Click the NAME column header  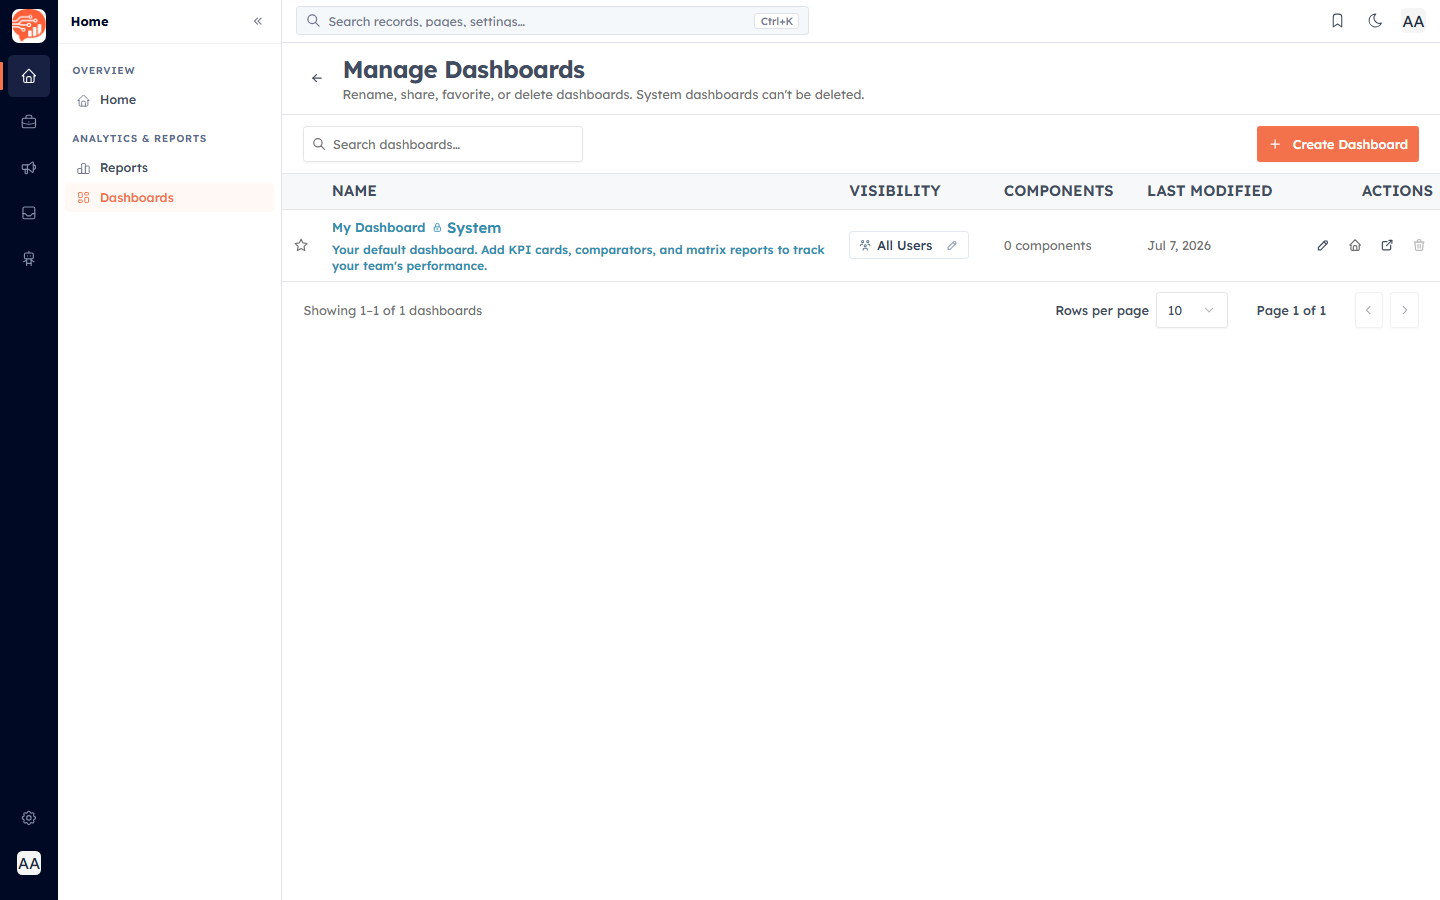tap(354, 191)
